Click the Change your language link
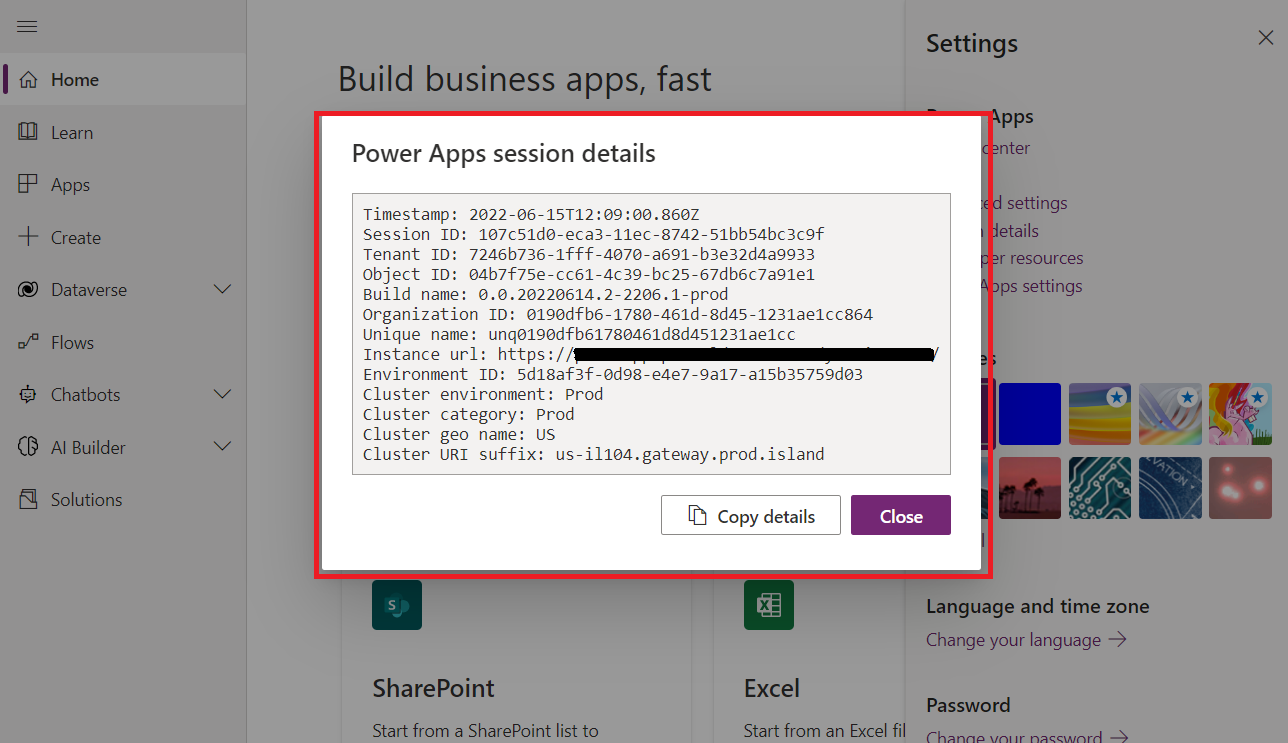The image size is (1288, 743). (x=1026, y=639)
